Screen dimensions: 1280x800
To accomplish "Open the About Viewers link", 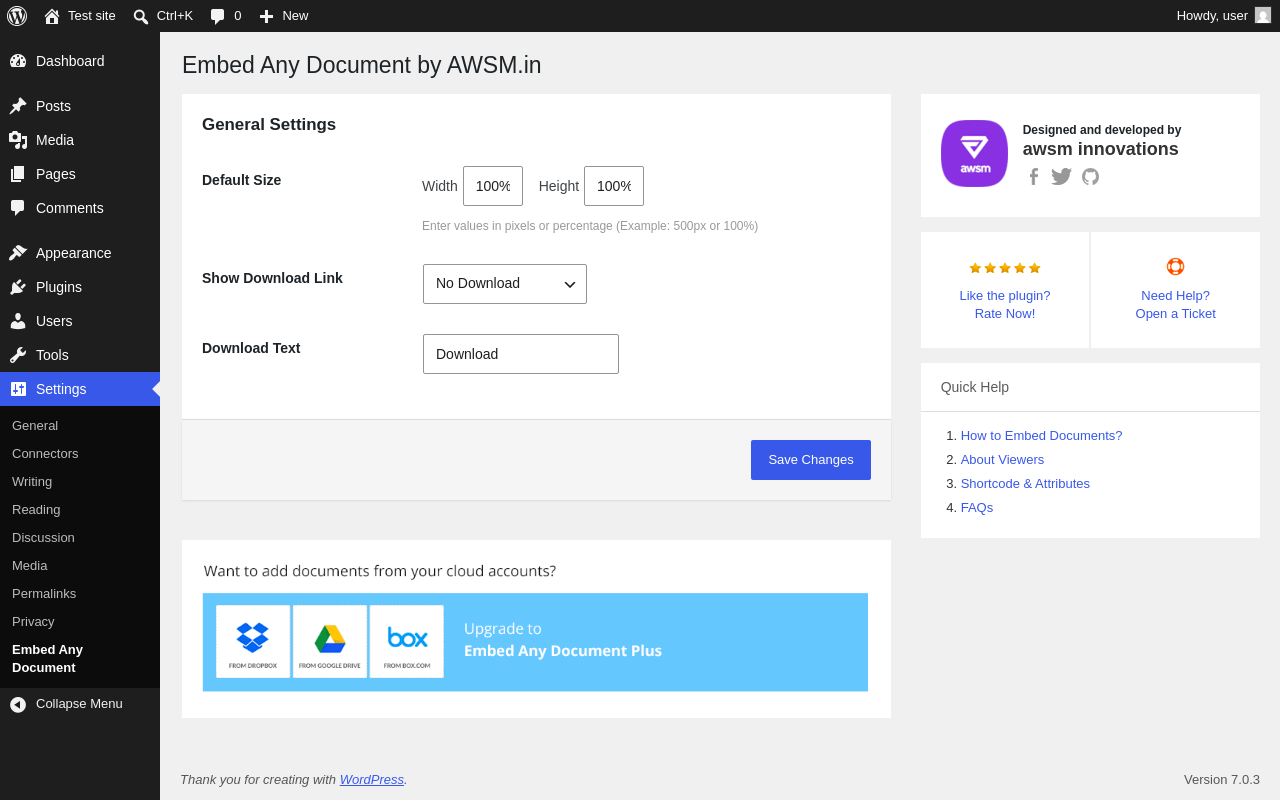I will pos(1002,460).
